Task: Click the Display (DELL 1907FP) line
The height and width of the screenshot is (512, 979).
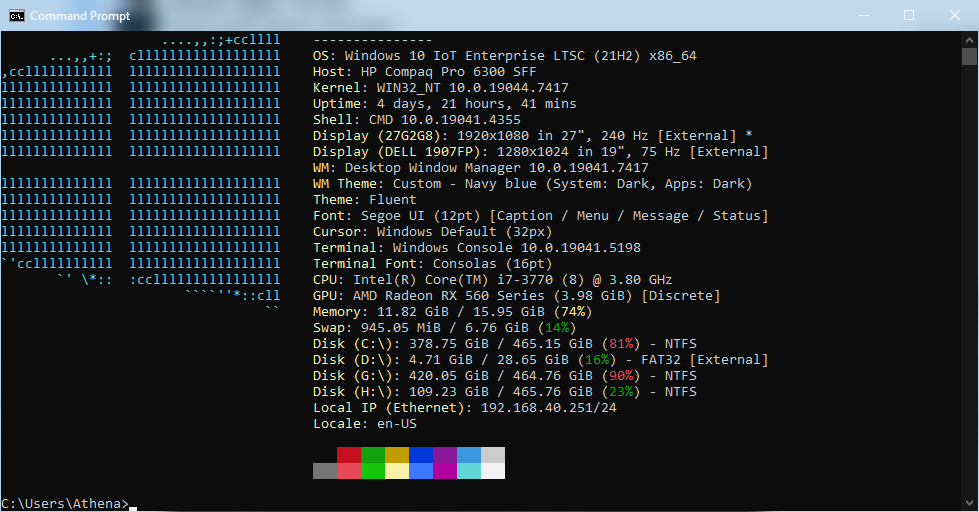Action: click(x=541, y=152)
